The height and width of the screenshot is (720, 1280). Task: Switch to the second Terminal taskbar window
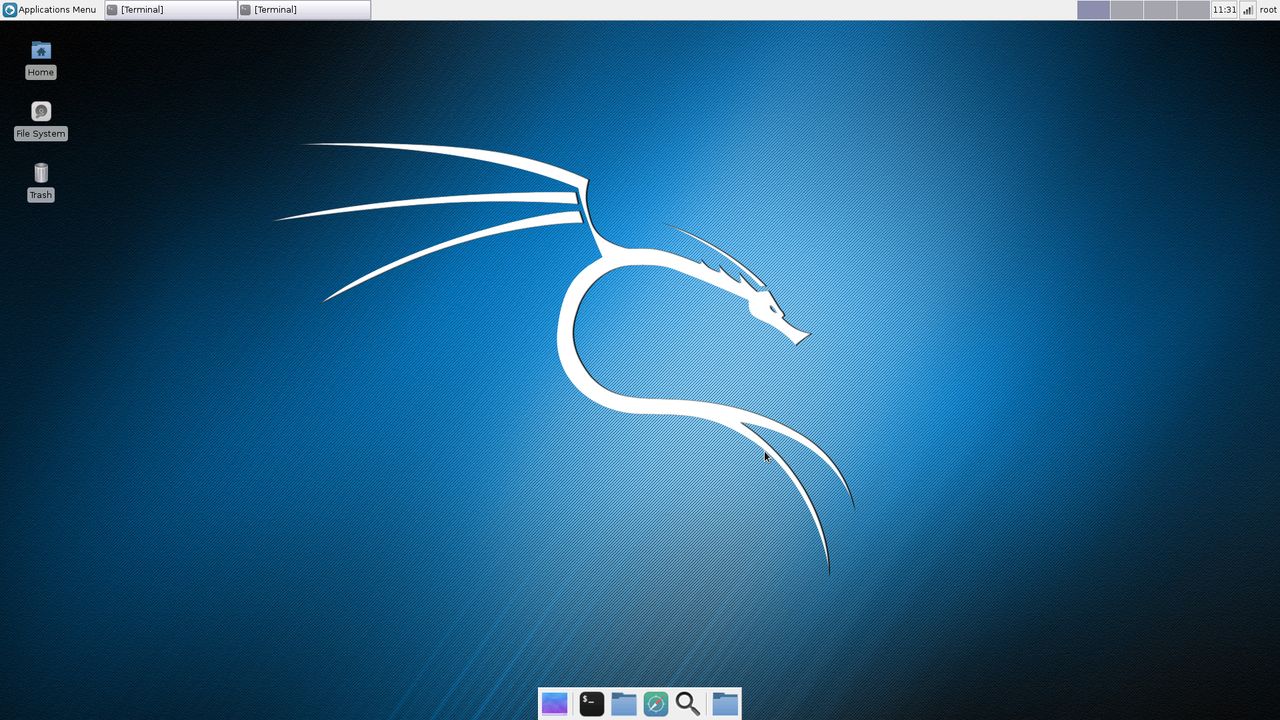(x=303, y=10)
